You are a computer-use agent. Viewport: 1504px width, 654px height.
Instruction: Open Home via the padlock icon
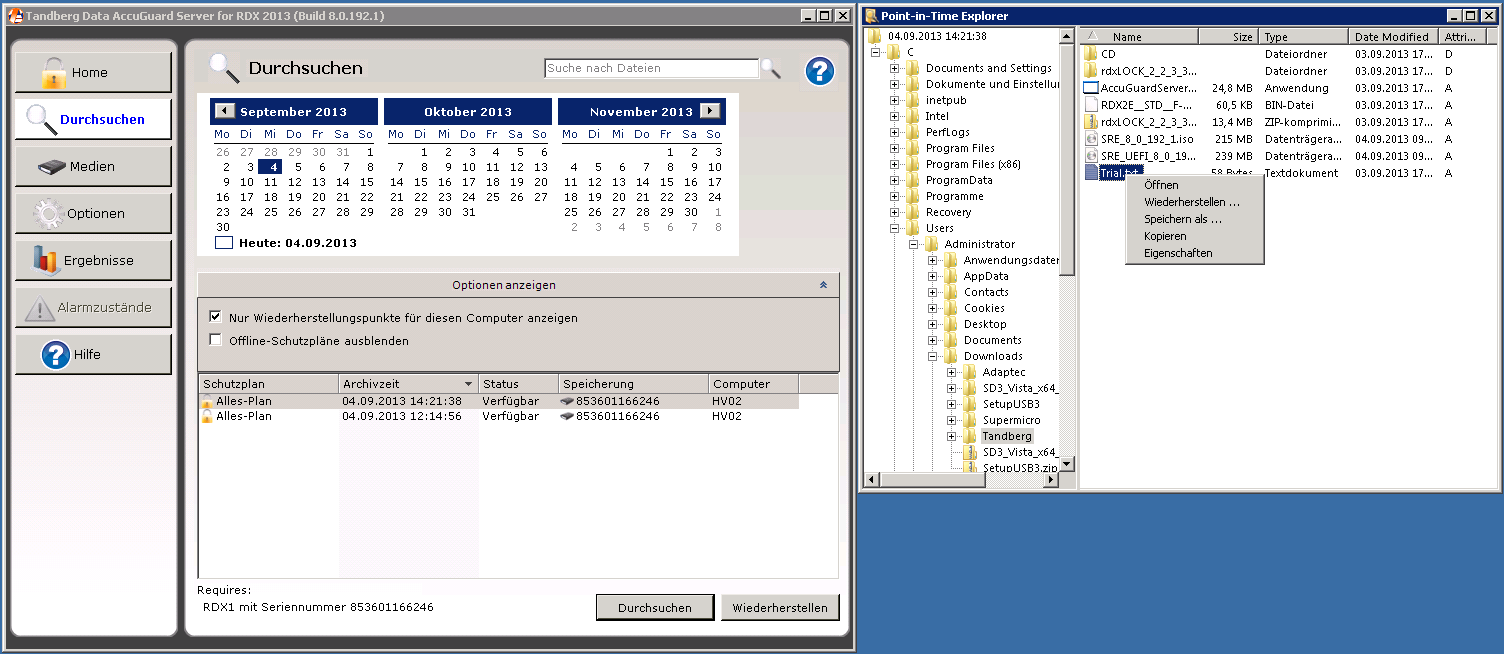(54, 72)
